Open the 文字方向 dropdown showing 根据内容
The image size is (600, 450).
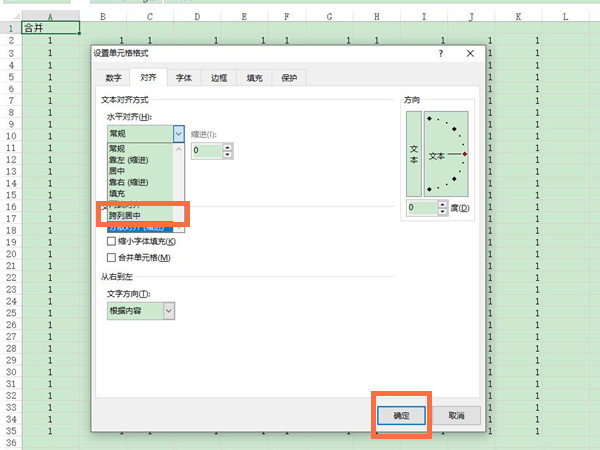[141, 311]
